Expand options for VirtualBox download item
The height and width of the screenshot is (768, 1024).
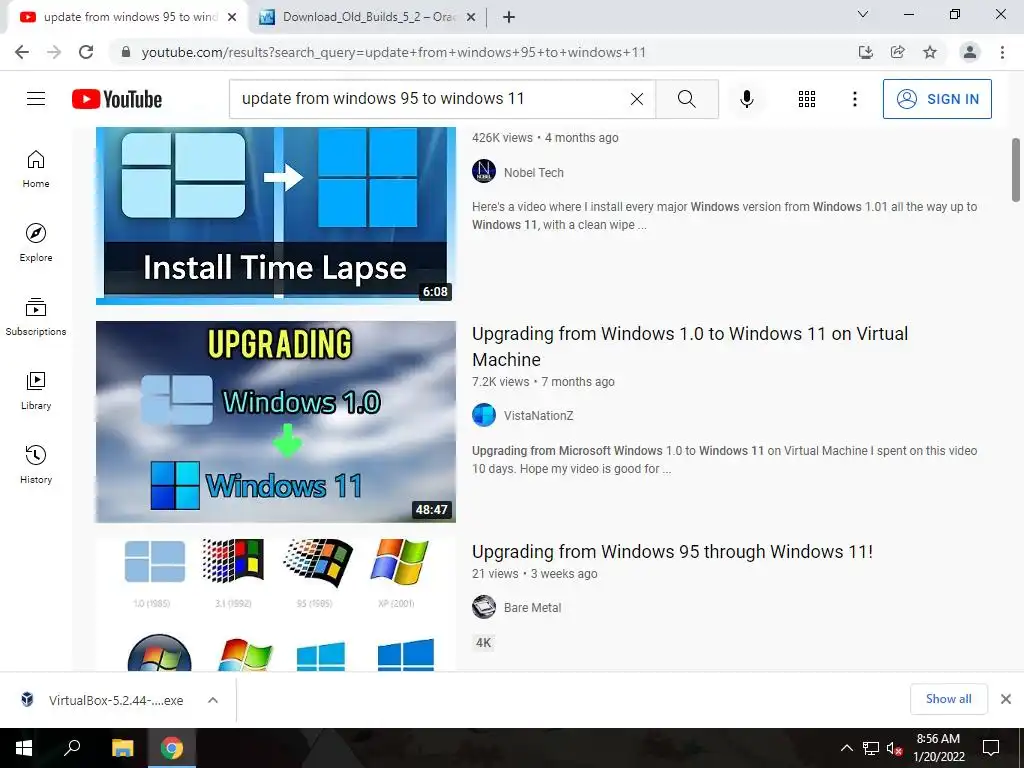point(212,700)
